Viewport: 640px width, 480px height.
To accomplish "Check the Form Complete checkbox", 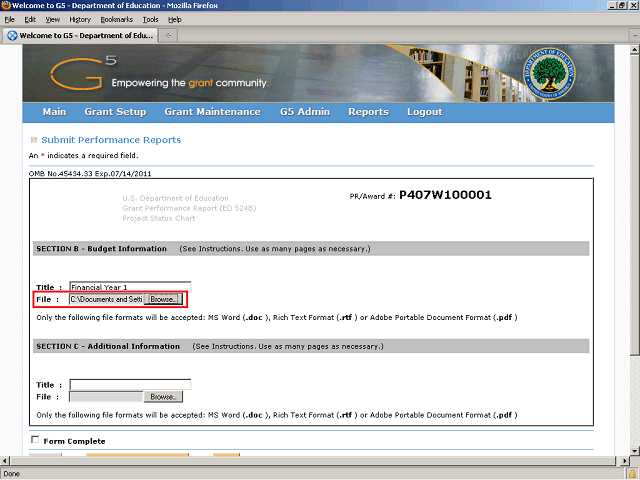I will coord(35,440).
